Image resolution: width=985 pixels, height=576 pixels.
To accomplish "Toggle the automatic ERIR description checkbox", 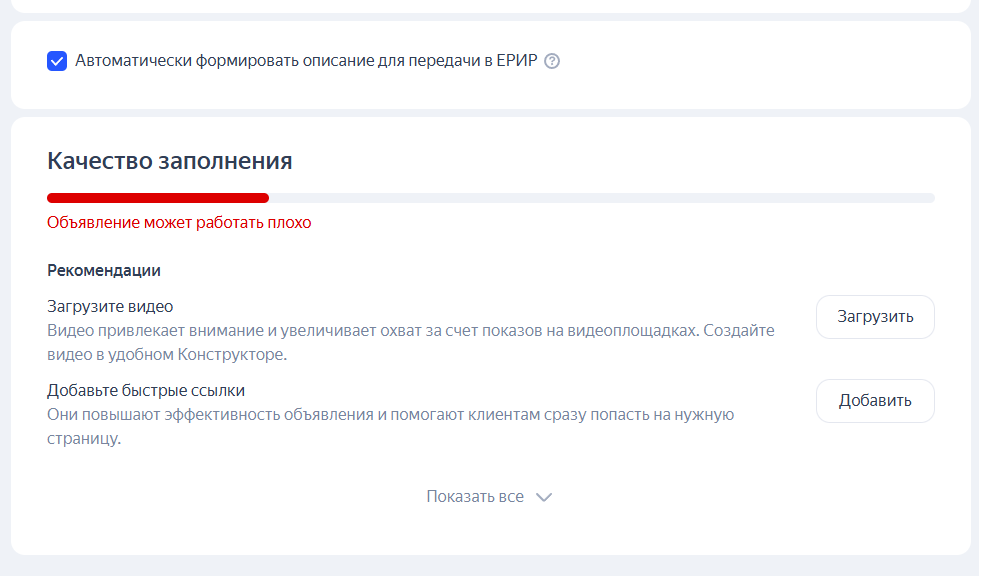I will 57,61.
